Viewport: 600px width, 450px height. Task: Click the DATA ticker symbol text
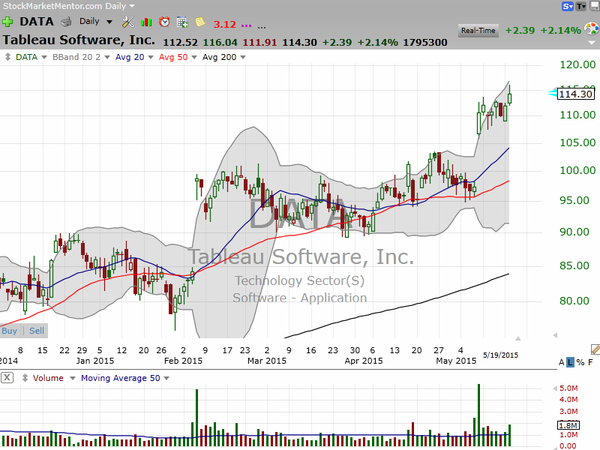click(37, 21)
